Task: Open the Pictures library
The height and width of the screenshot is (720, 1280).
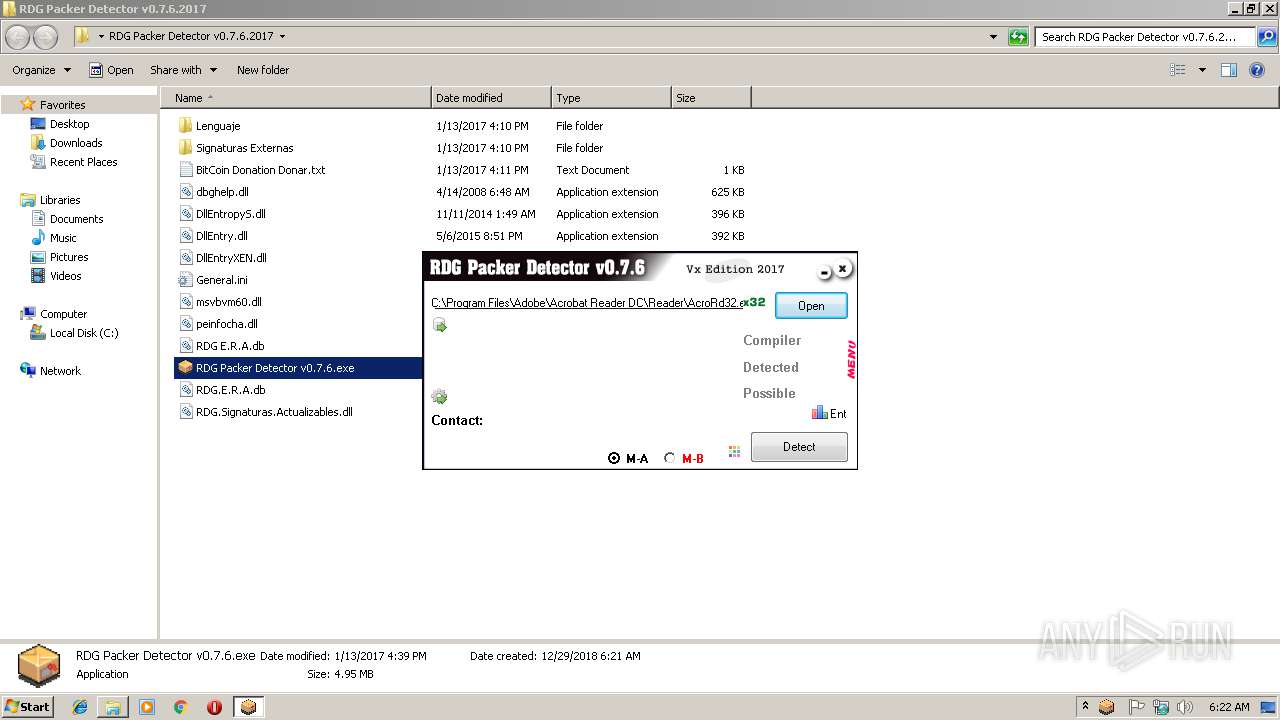Action: pyautogui.click(x=69, y=257)
